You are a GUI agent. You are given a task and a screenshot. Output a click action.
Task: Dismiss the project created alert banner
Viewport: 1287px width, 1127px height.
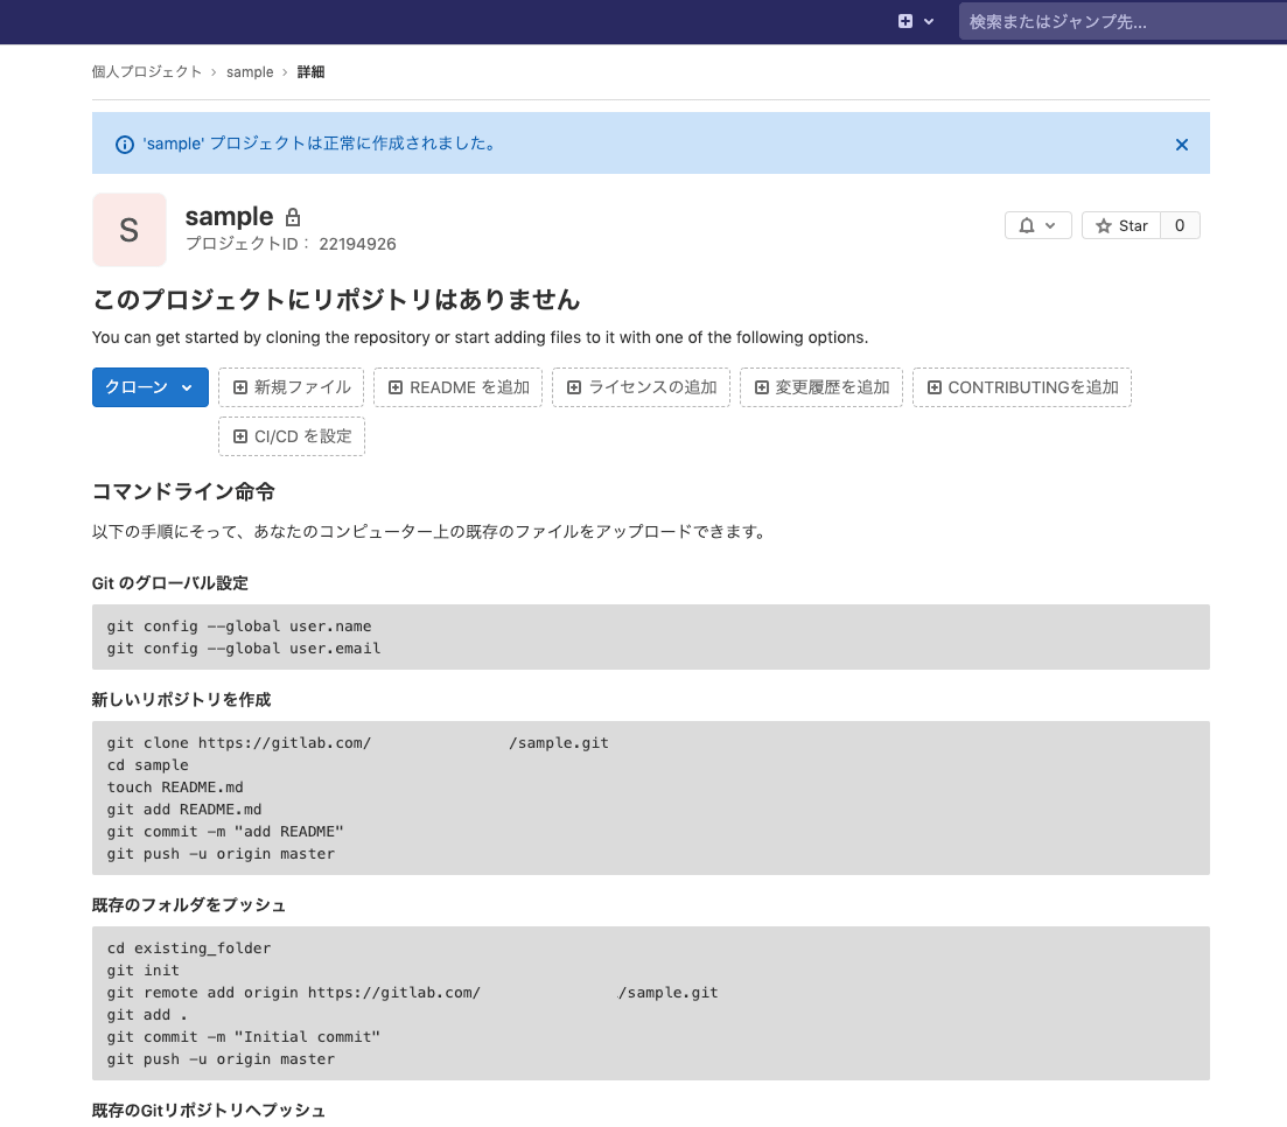1182,144
